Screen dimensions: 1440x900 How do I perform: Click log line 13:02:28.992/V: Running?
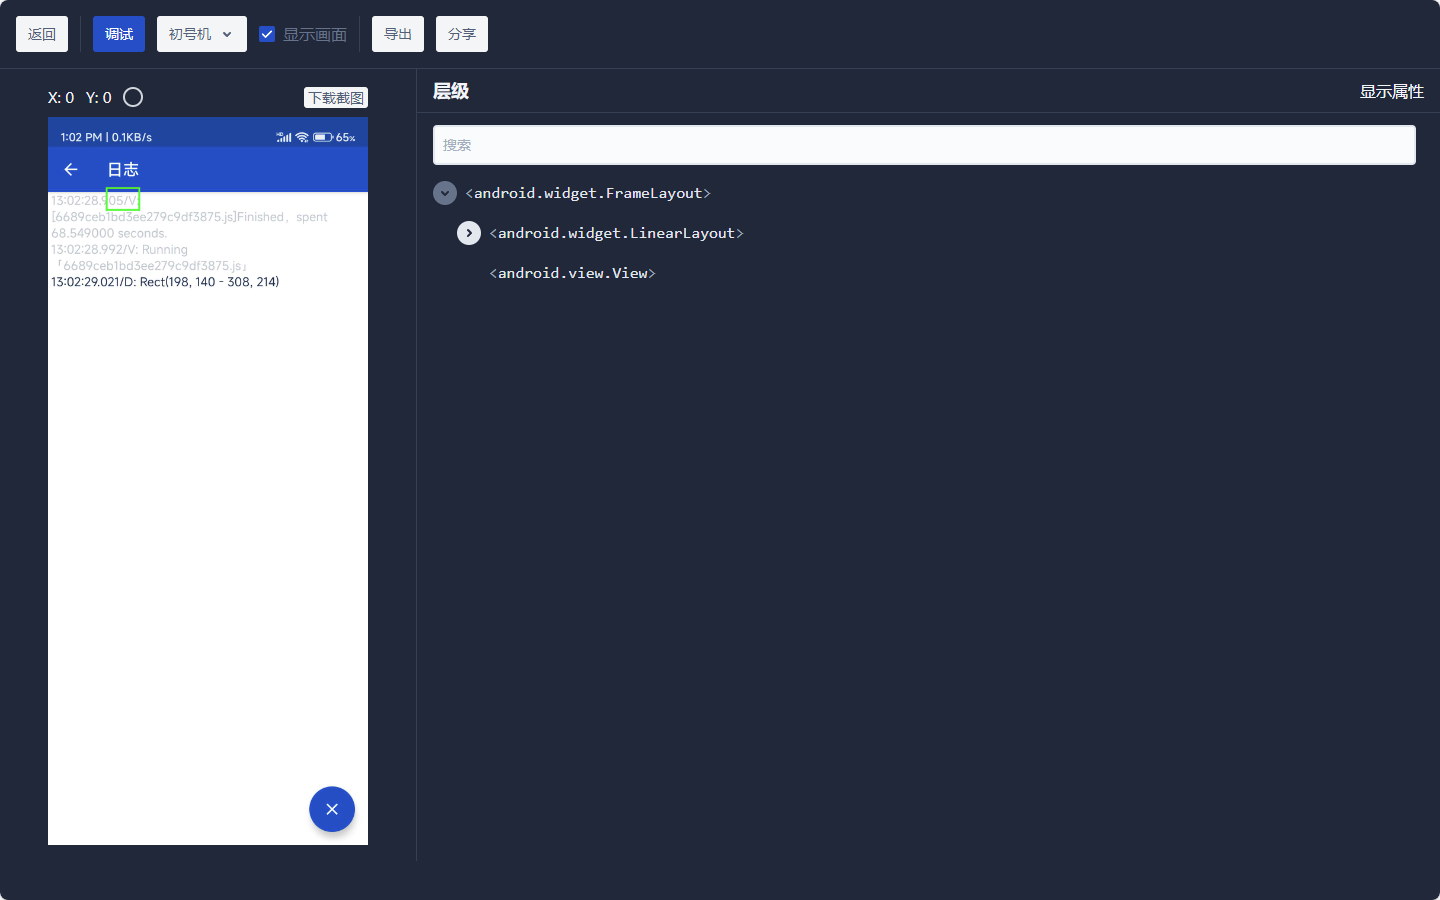(x=119, y=249)
